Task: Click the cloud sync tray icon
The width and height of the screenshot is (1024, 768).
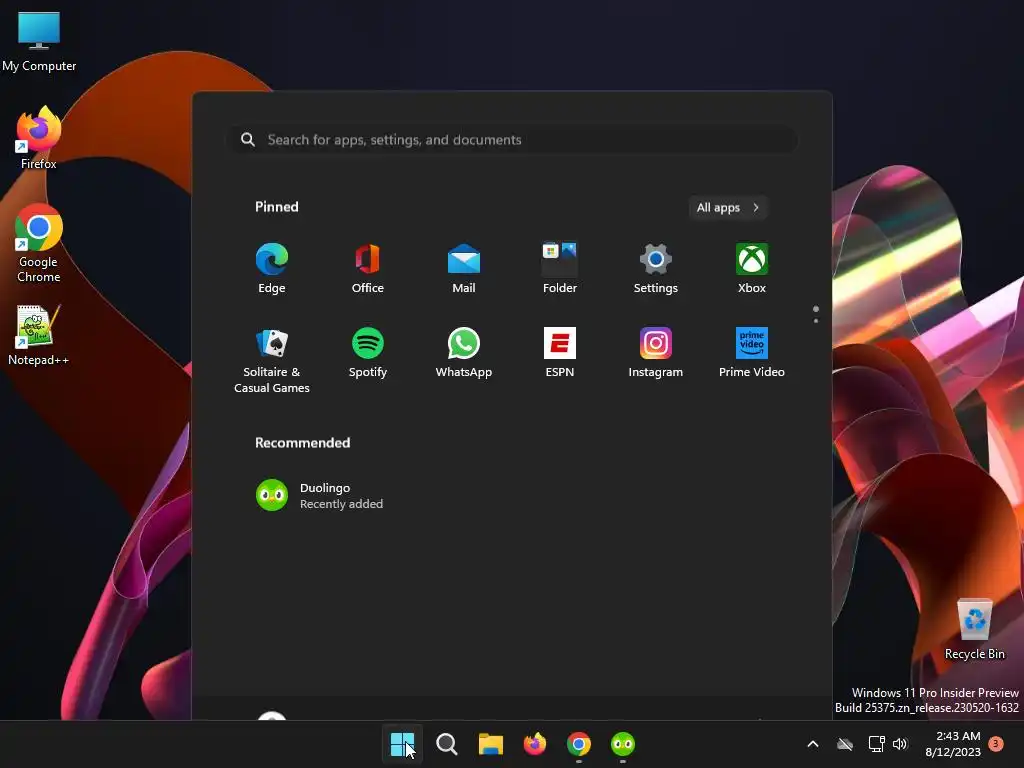Action: pyautogui.click(x=845, y=744)
